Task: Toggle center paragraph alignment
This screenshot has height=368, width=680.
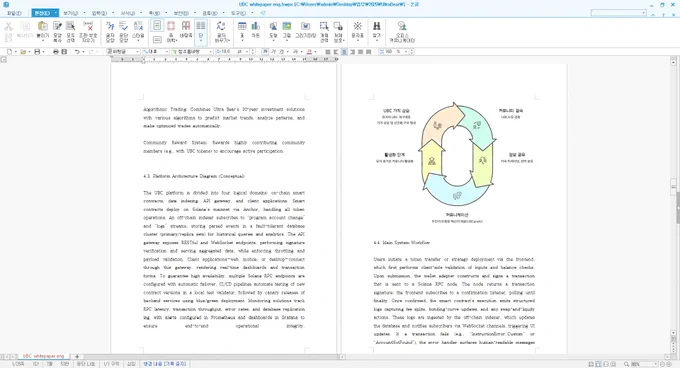Action: [x=344, y=52]
